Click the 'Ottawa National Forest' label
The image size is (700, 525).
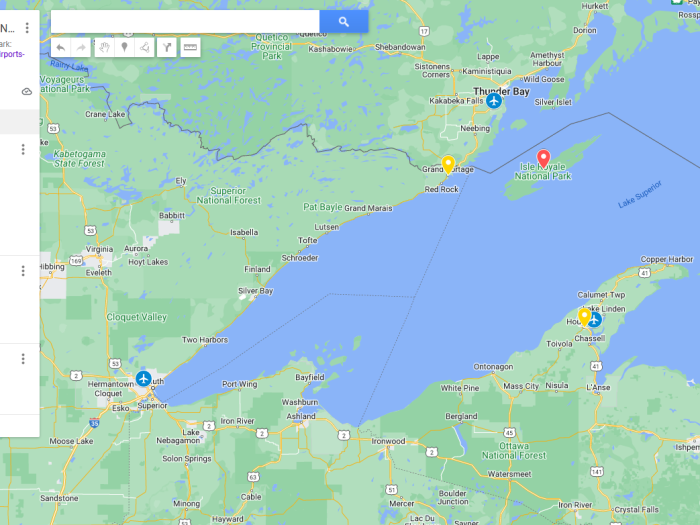[514, 451]
